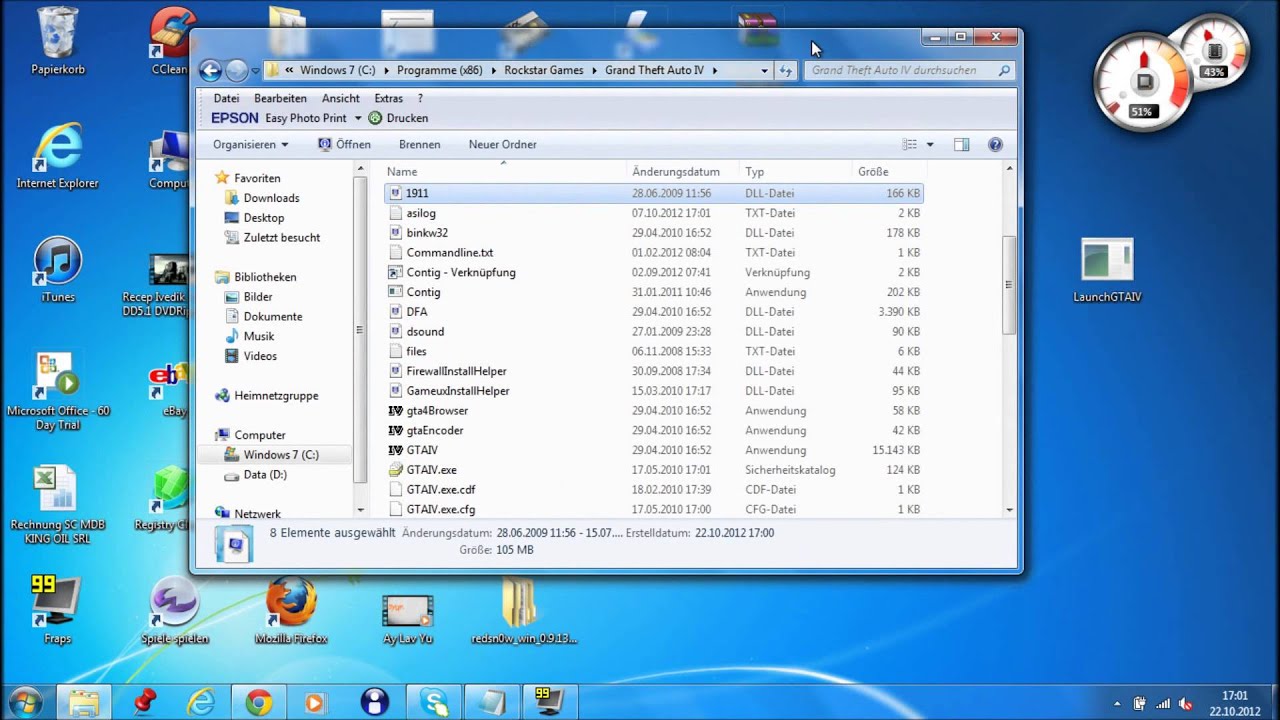Open the view options dropdown arrow
Image resolution: width=1280 pixels, height=720 pixels.
(930, 145)
